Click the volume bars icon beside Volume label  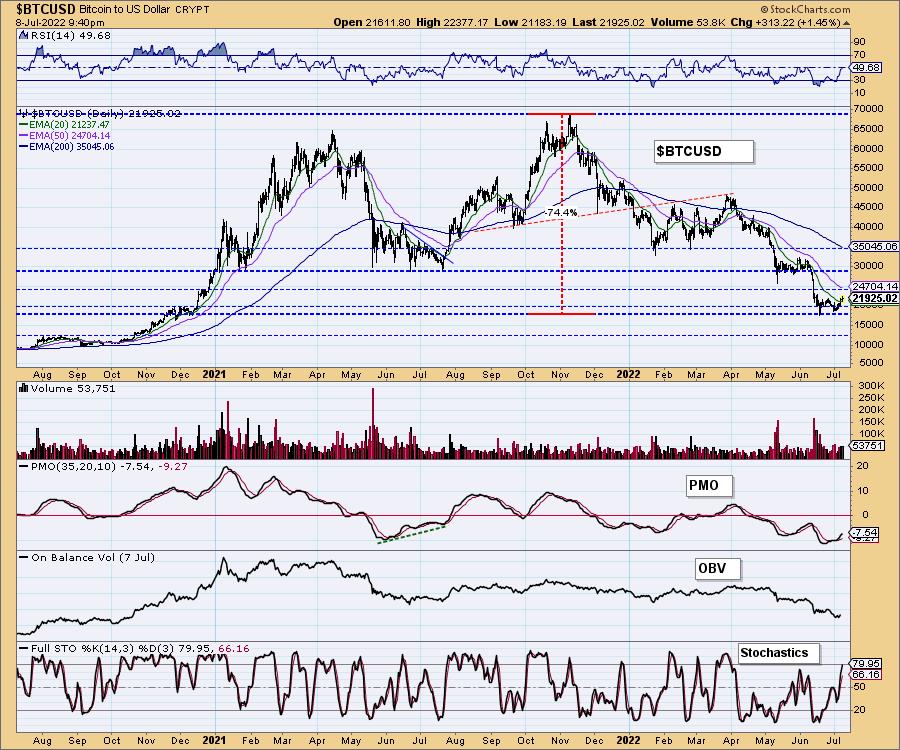24,388
